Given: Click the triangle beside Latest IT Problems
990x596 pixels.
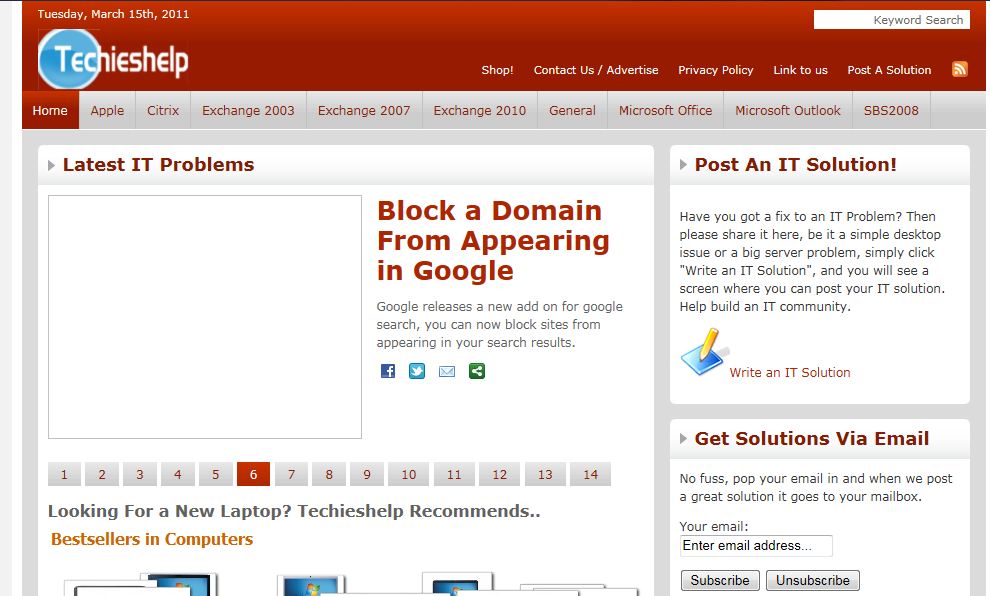Looking at the screenshot, I should click(51, 165).
